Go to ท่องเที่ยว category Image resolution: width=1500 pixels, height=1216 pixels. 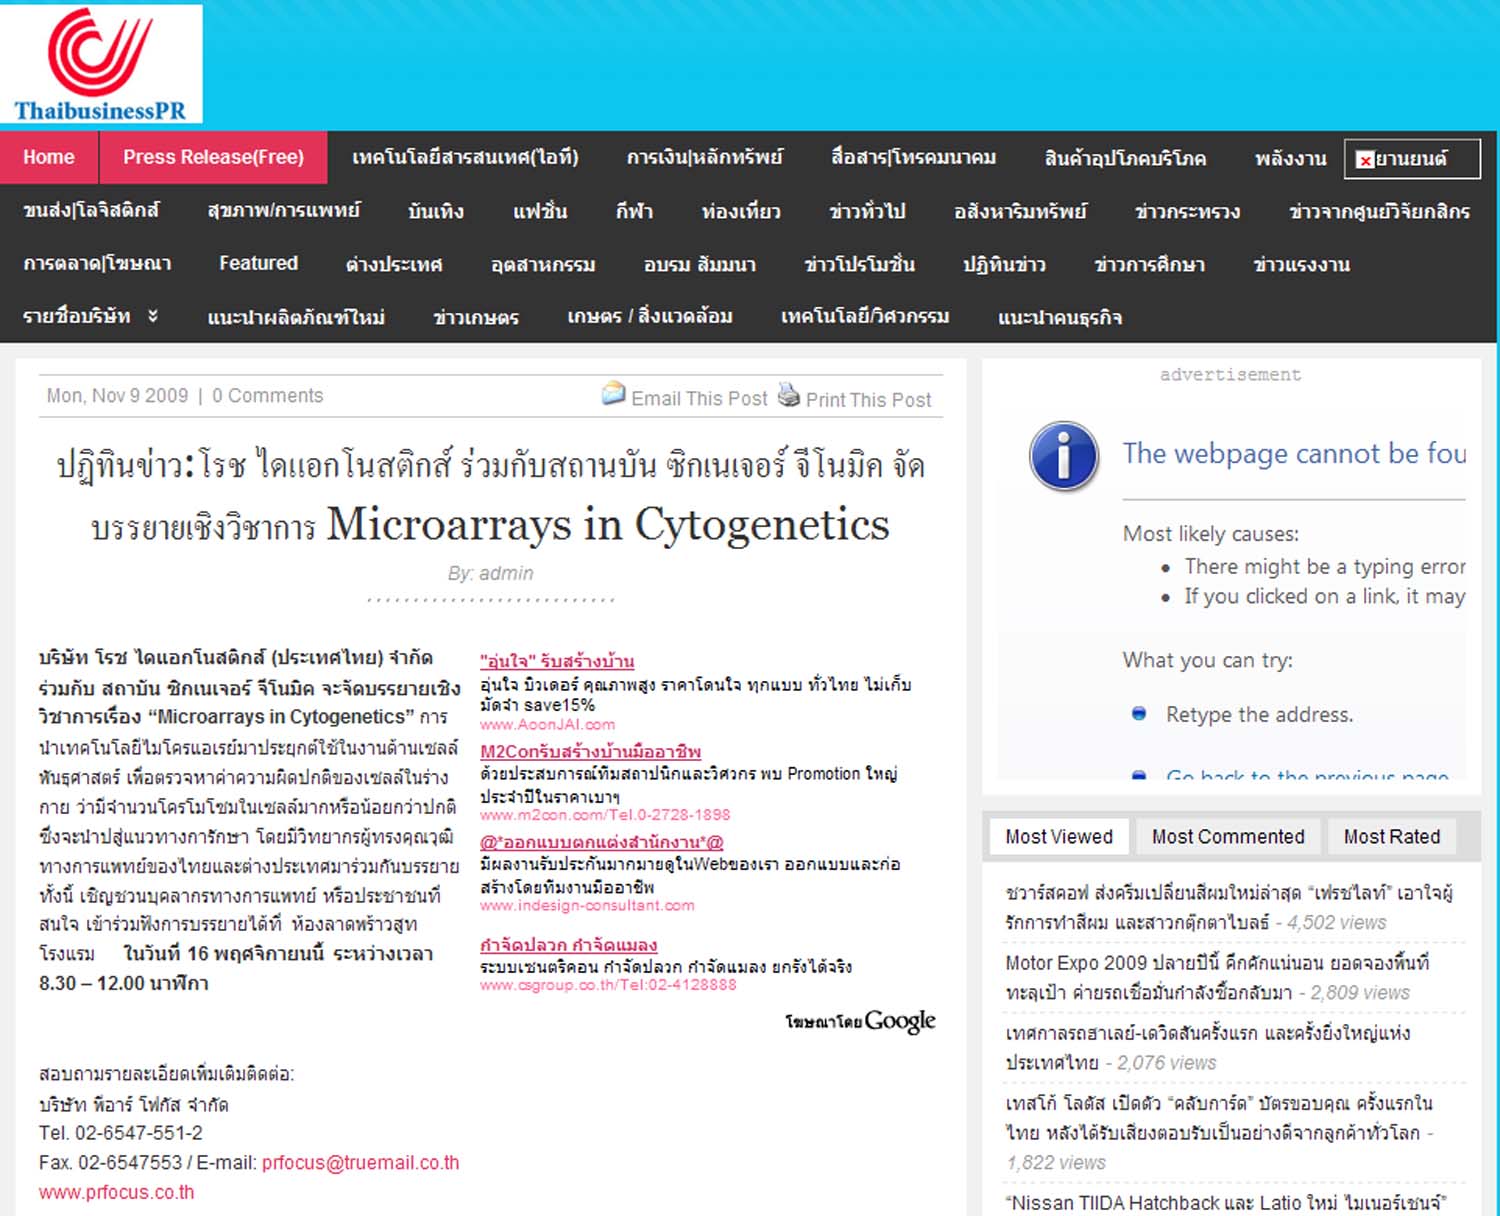tap(741, 211)
